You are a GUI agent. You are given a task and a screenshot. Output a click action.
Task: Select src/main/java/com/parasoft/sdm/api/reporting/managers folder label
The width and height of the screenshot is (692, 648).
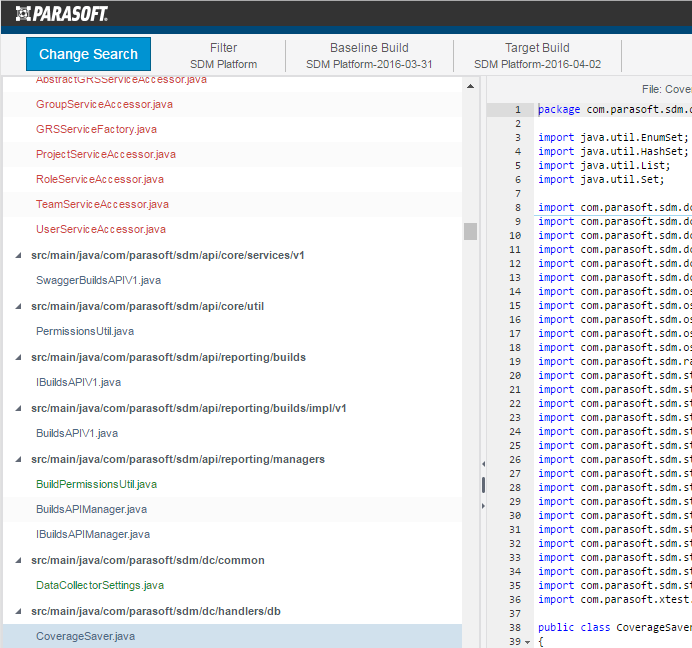point(178,459)
